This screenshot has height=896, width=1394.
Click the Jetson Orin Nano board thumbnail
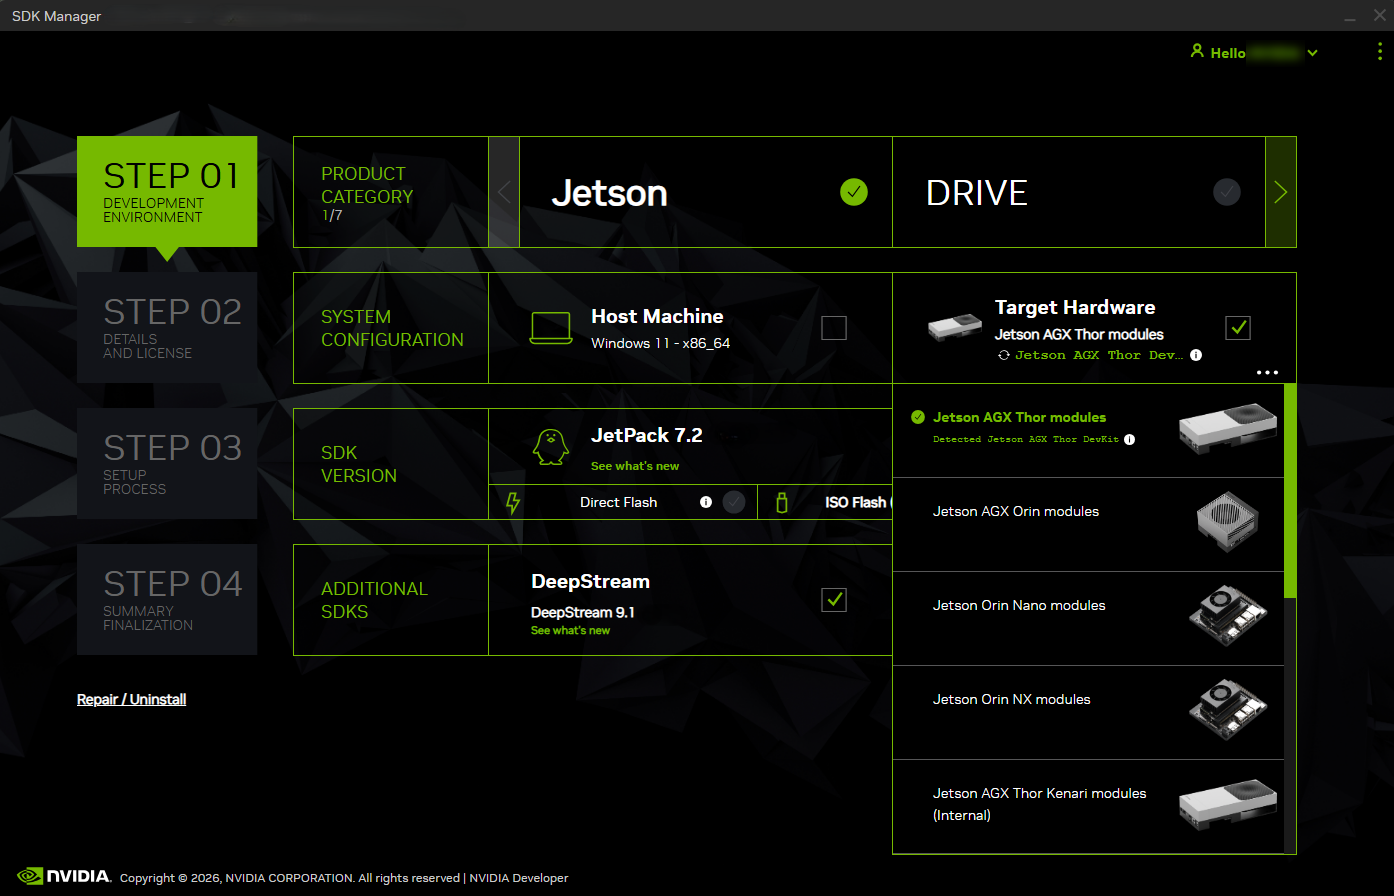(x=1228, y=618)
